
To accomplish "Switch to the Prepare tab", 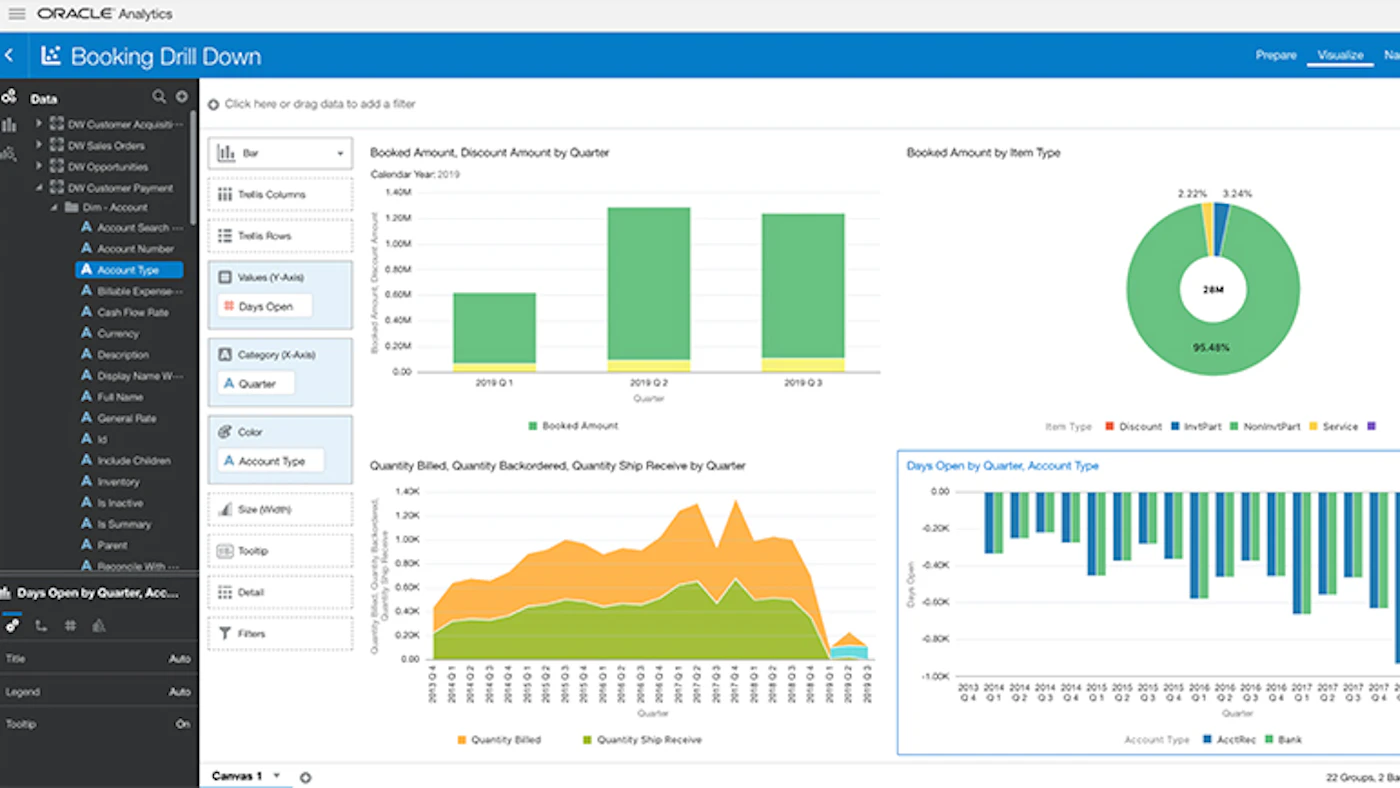I will (x=1276, y=55).
